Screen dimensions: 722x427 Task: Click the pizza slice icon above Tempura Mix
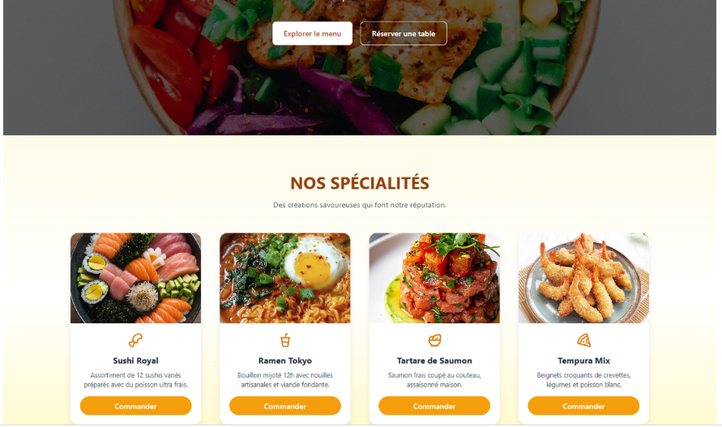584,340
